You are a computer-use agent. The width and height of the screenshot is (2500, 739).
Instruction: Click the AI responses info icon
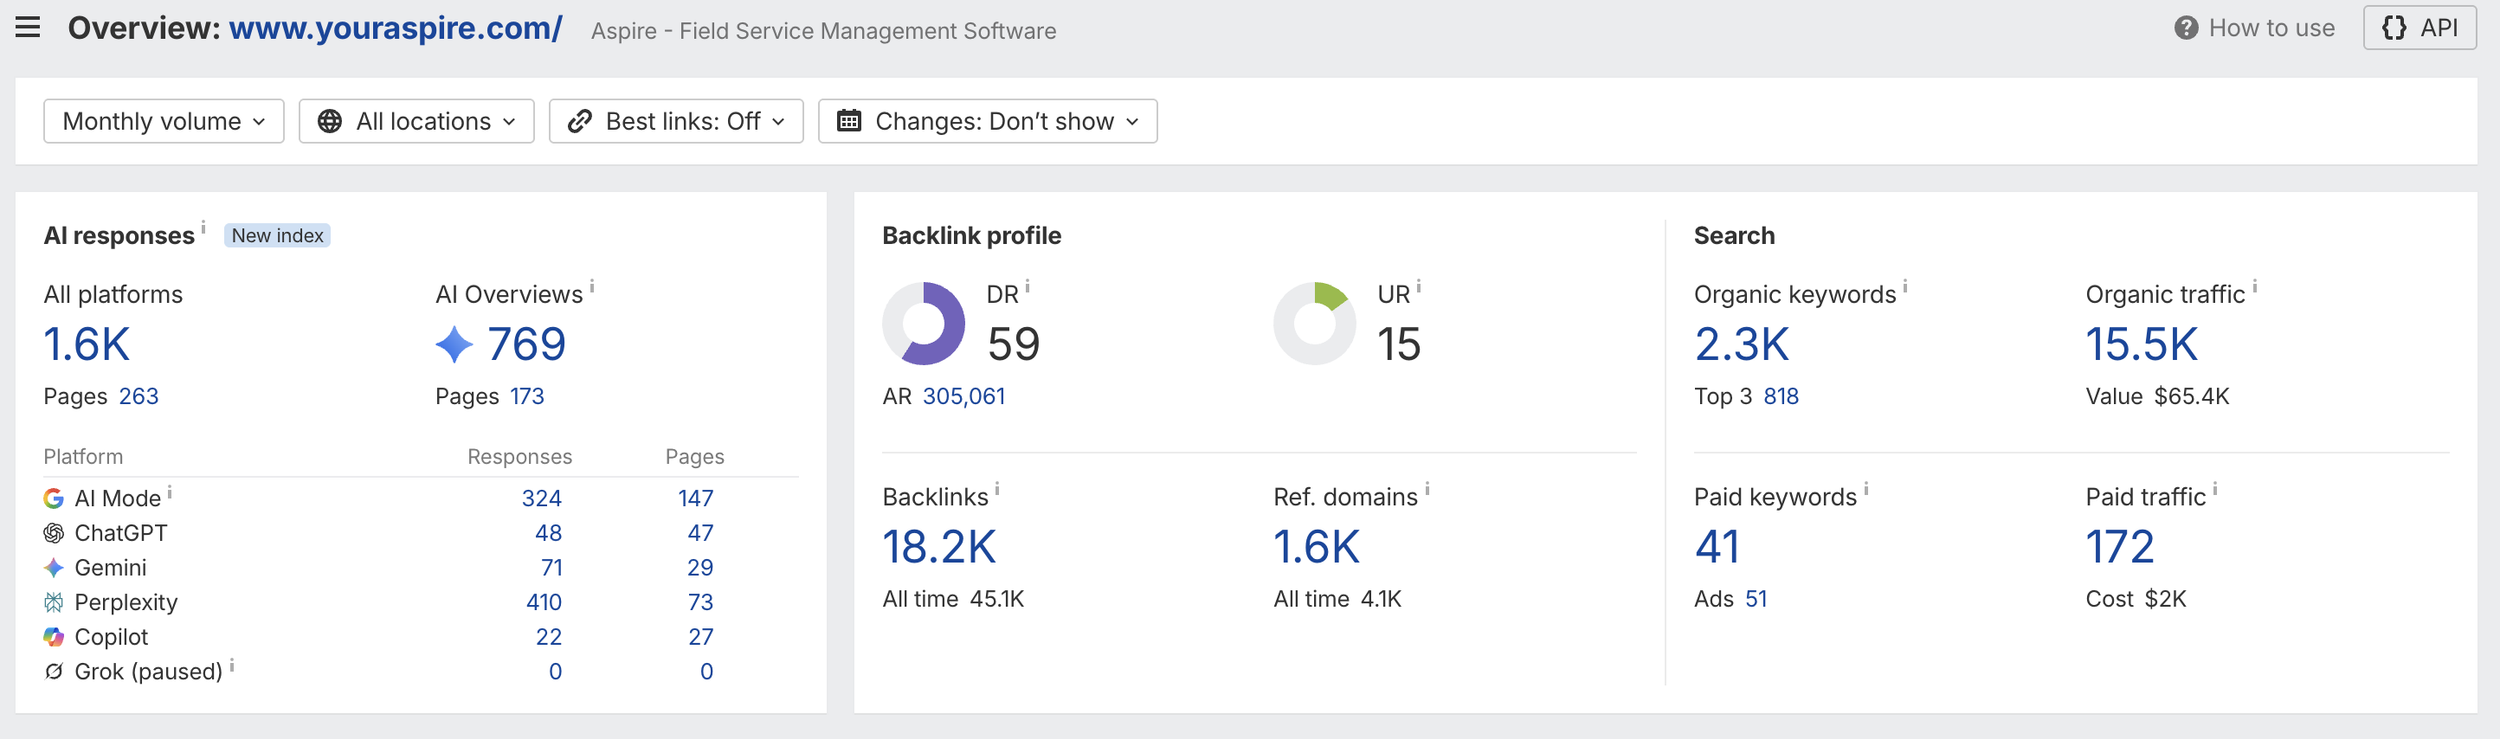[x=204, y=227]
